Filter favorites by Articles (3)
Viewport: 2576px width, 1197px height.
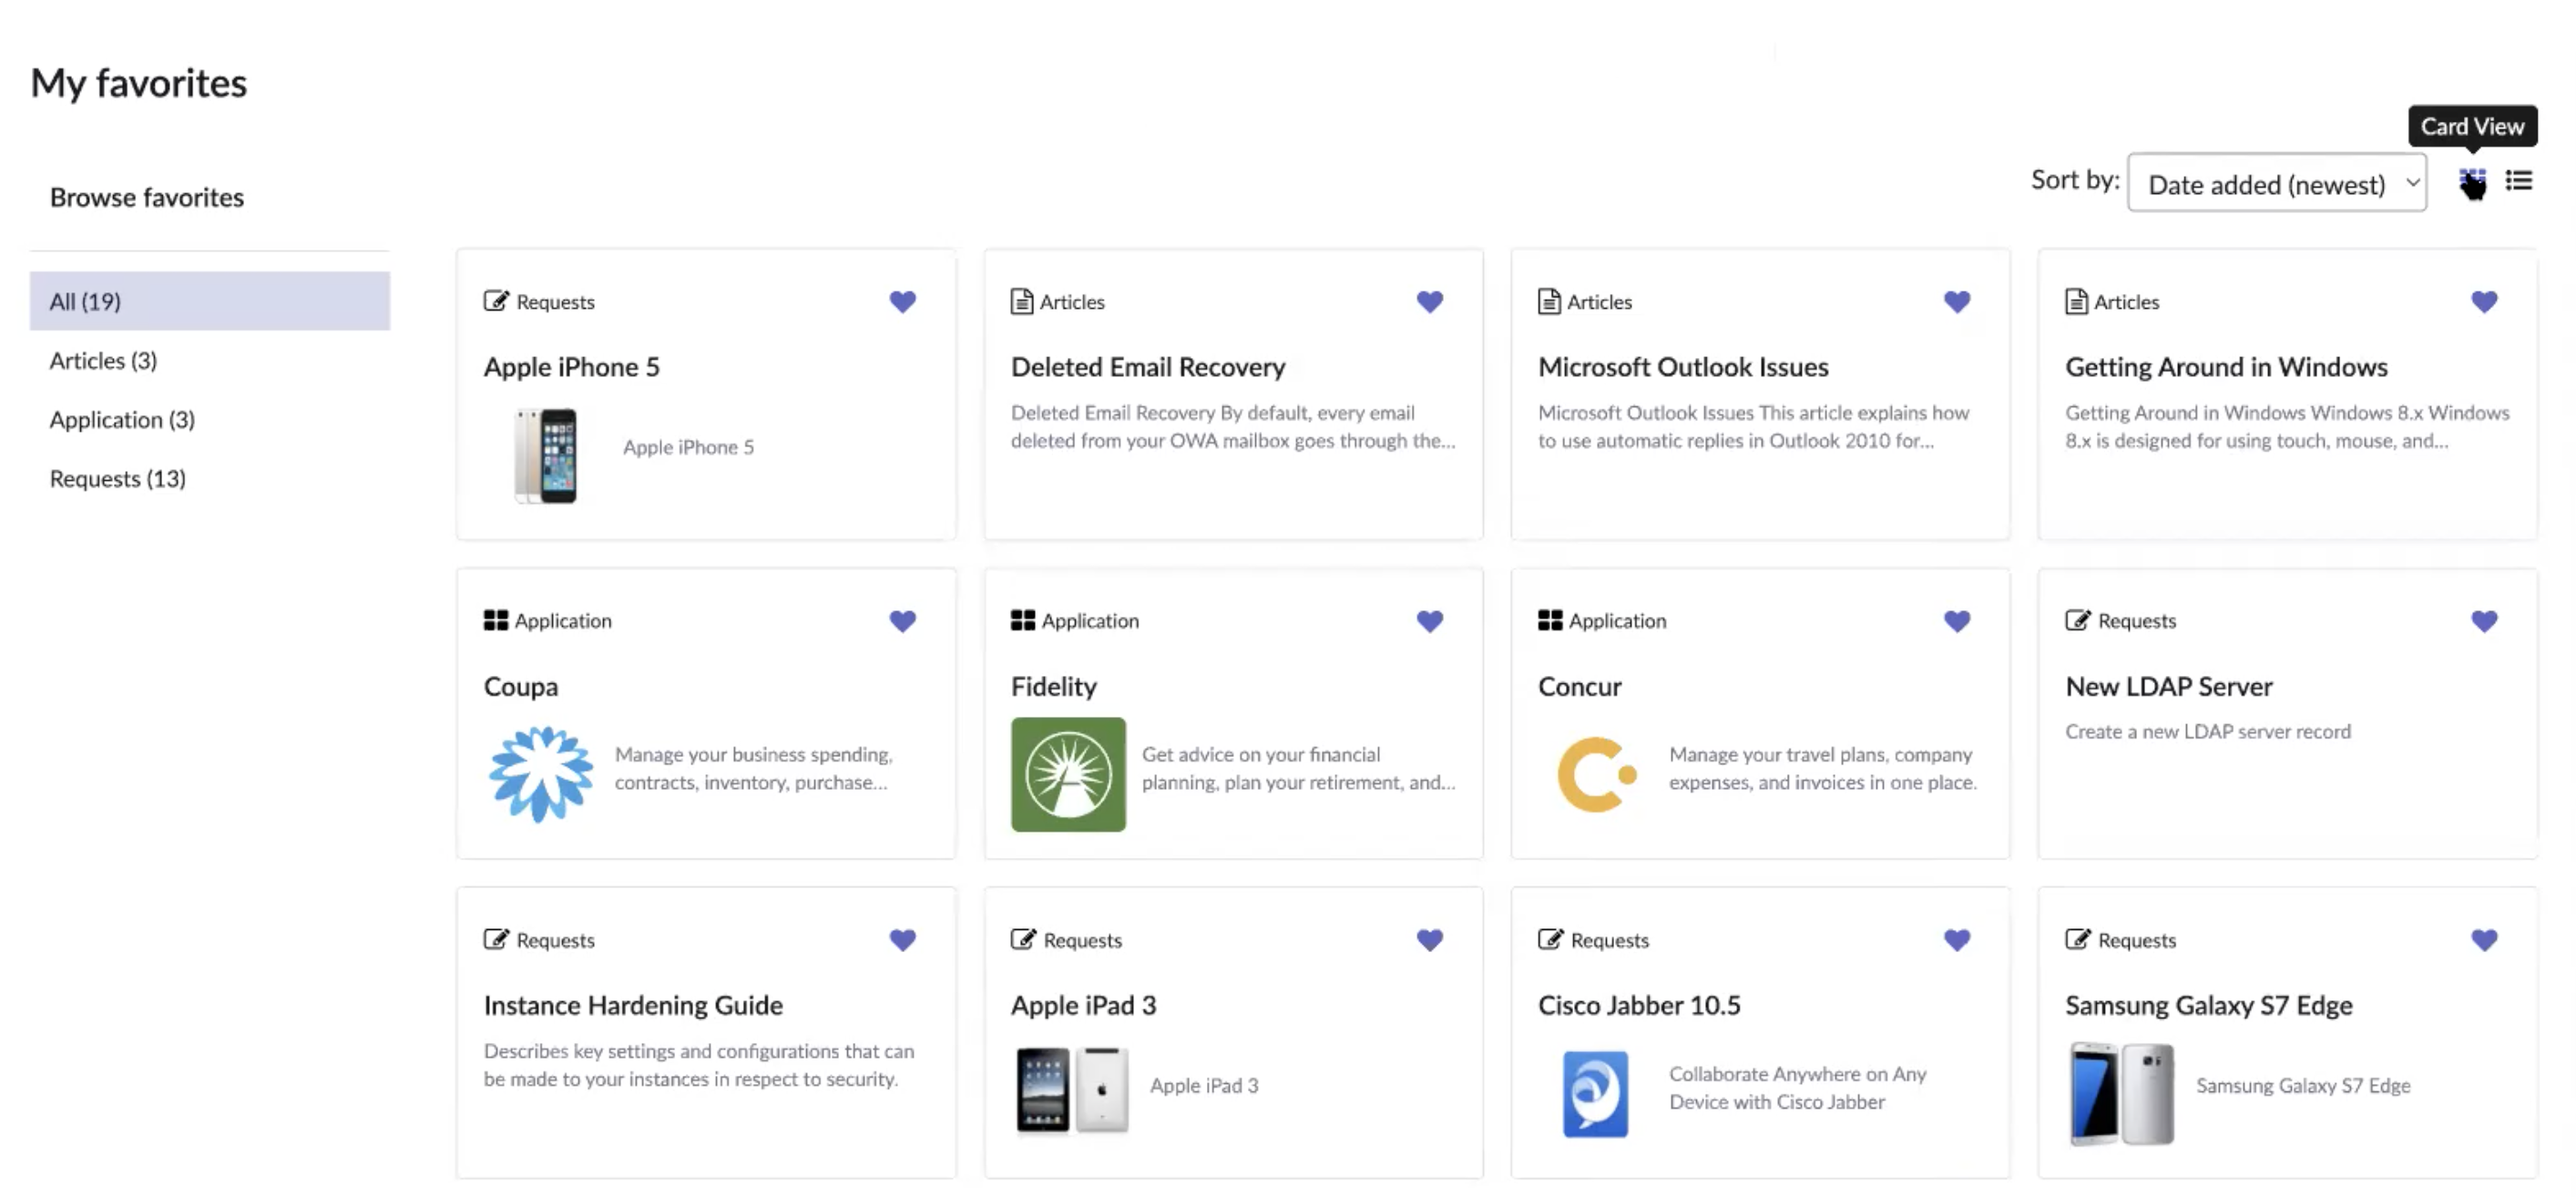(x=103, y=360)
